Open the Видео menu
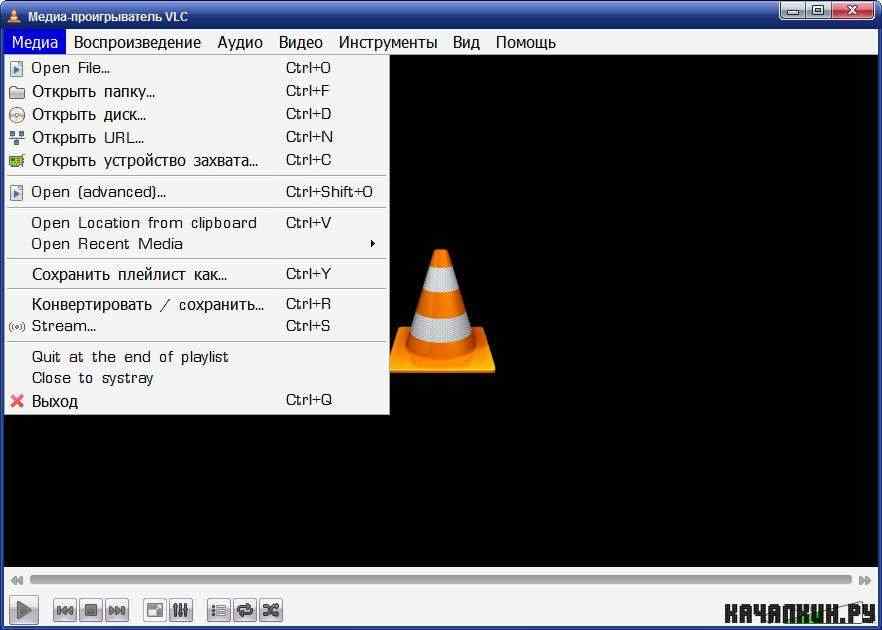The height and width of the screenshot is (630, 882). tap(300, 43)
